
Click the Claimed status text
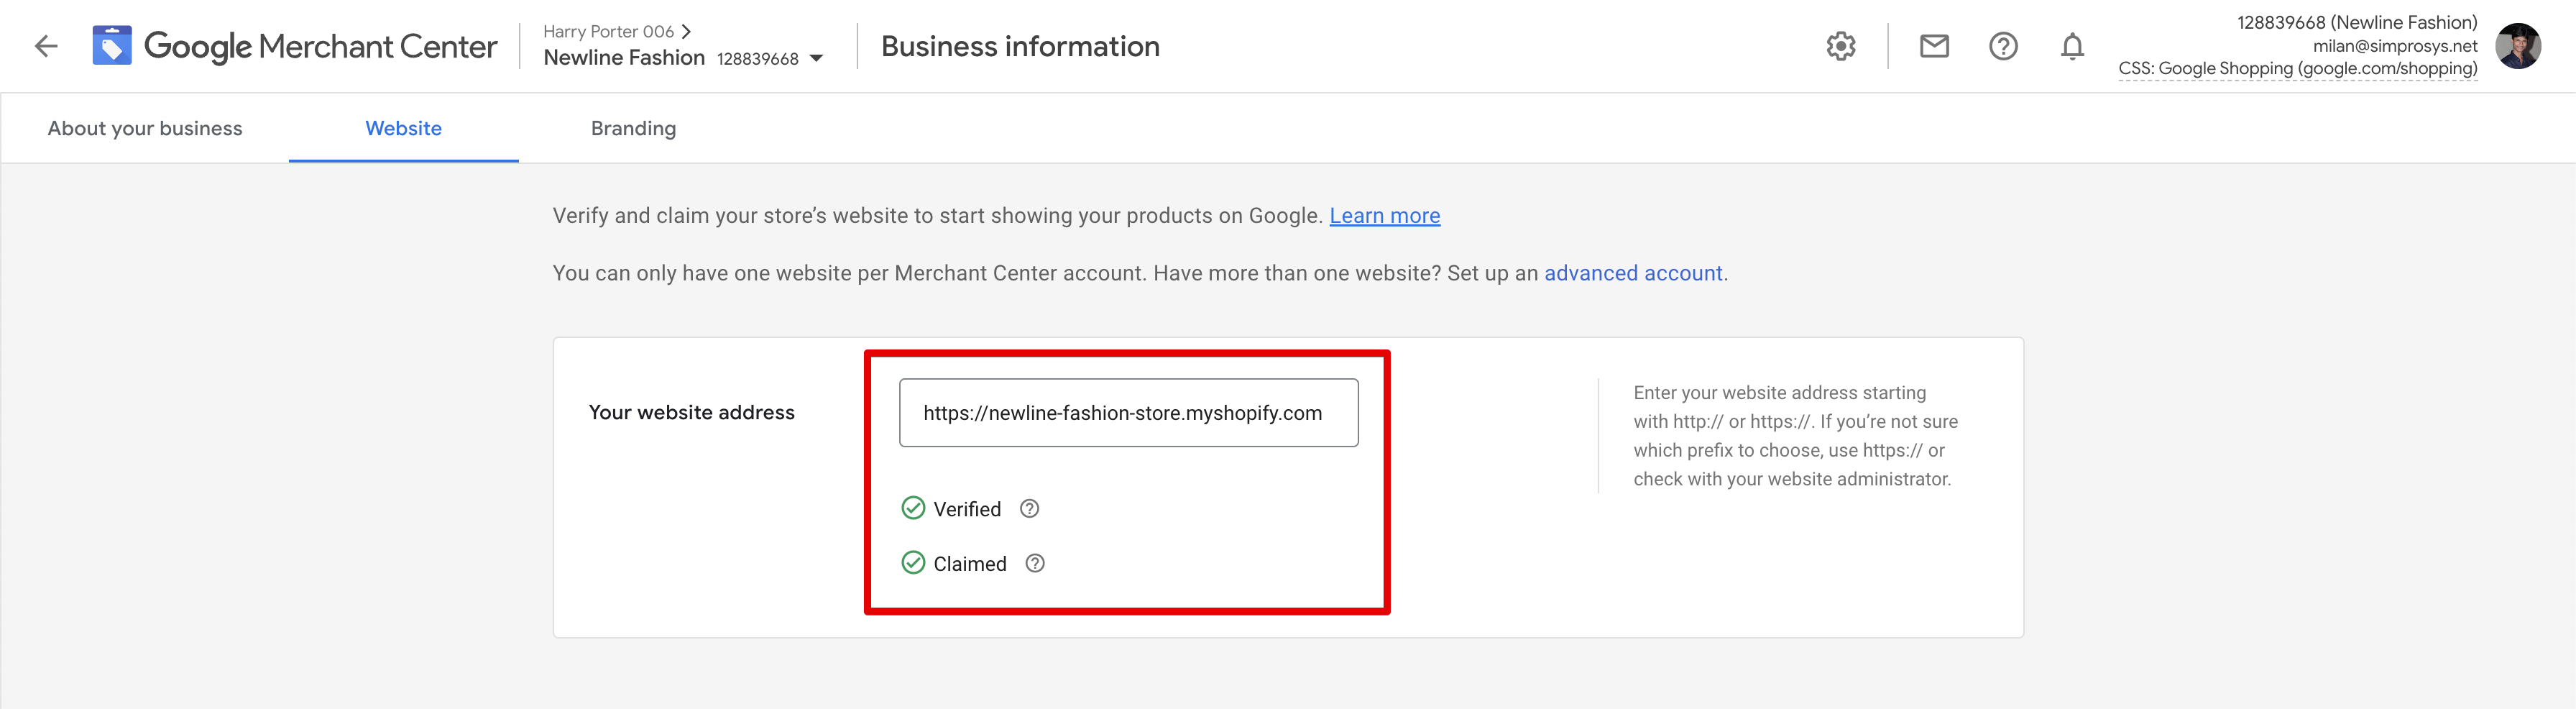coord(970,564)
